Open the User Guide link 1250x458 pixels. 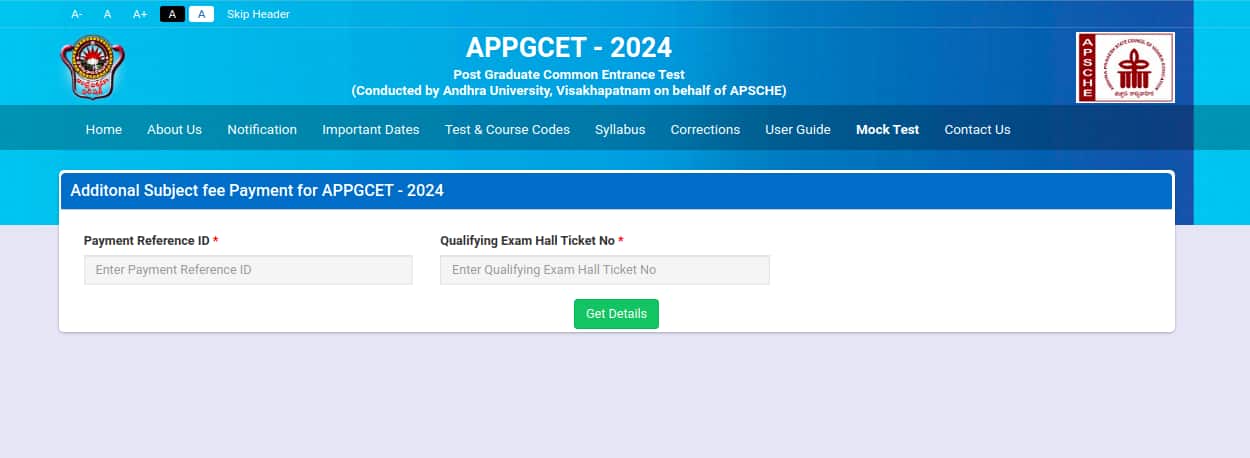click(798, 129)
